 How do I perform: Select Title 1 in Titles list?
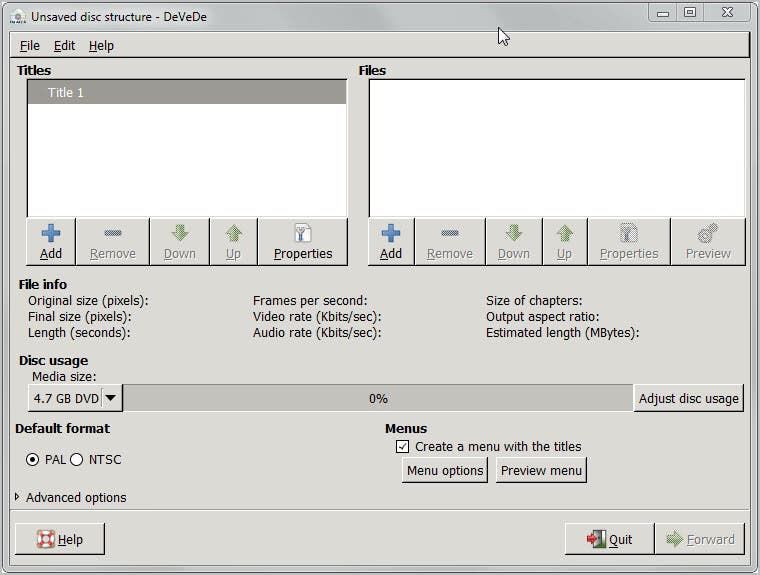187,92
